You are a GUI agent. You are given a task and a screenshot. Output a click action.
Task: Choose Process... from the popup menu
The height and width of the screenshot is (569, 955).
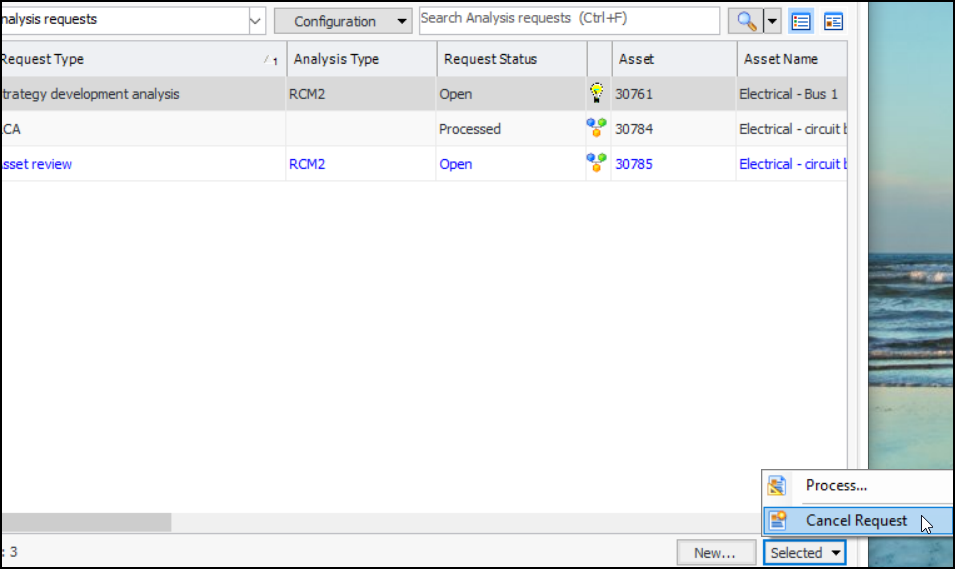click(x=859, y=486)
